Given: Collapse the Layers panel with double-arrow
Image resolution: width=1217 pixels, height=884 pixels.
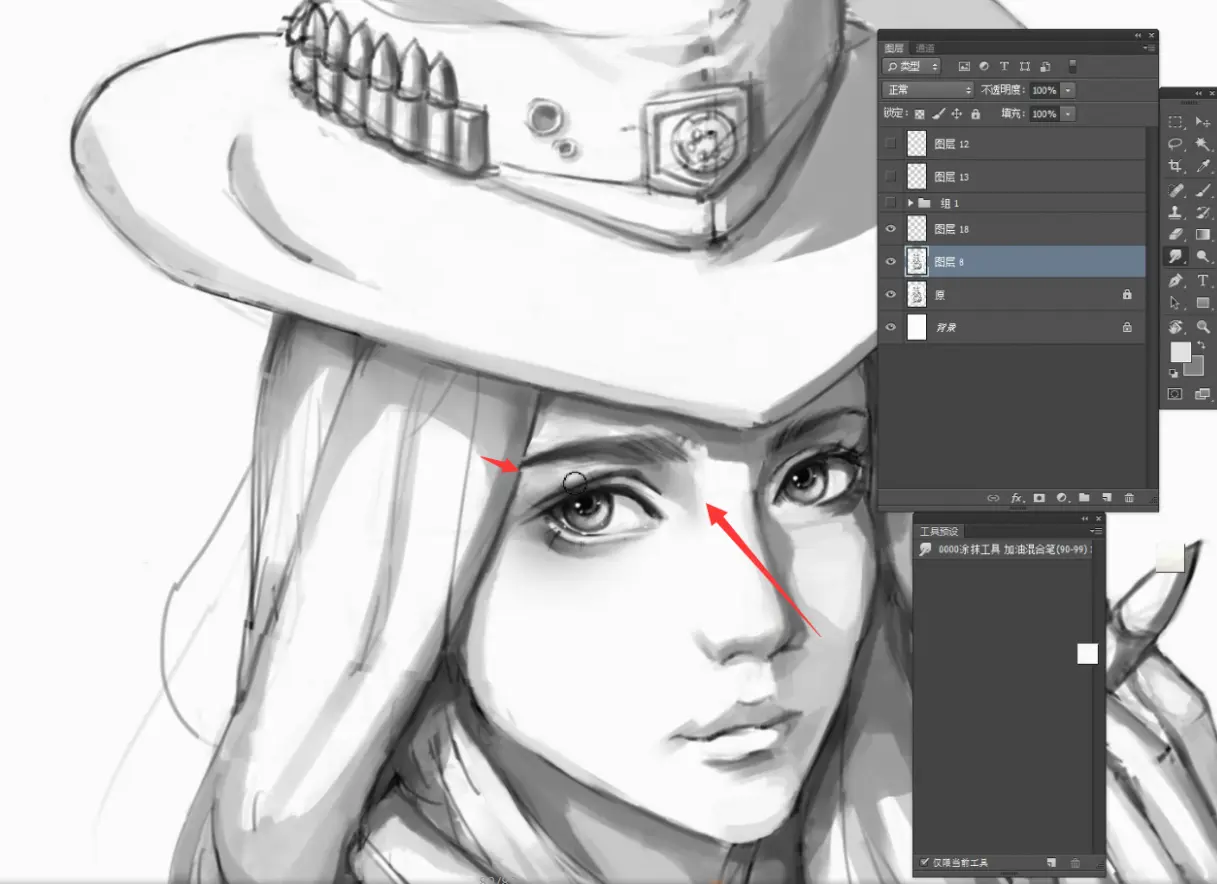Looking at the screenshot, I should (x=1137, y=35).
